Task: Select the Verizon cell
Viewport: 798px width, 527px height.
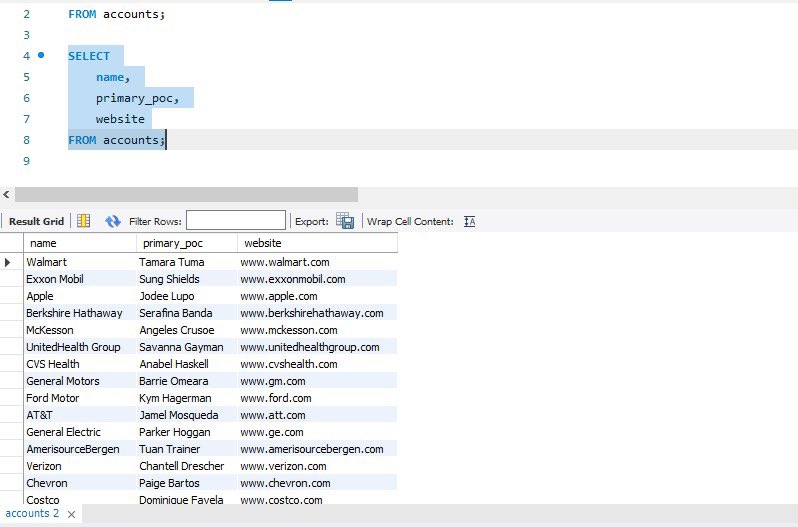Action: point(80,466)
